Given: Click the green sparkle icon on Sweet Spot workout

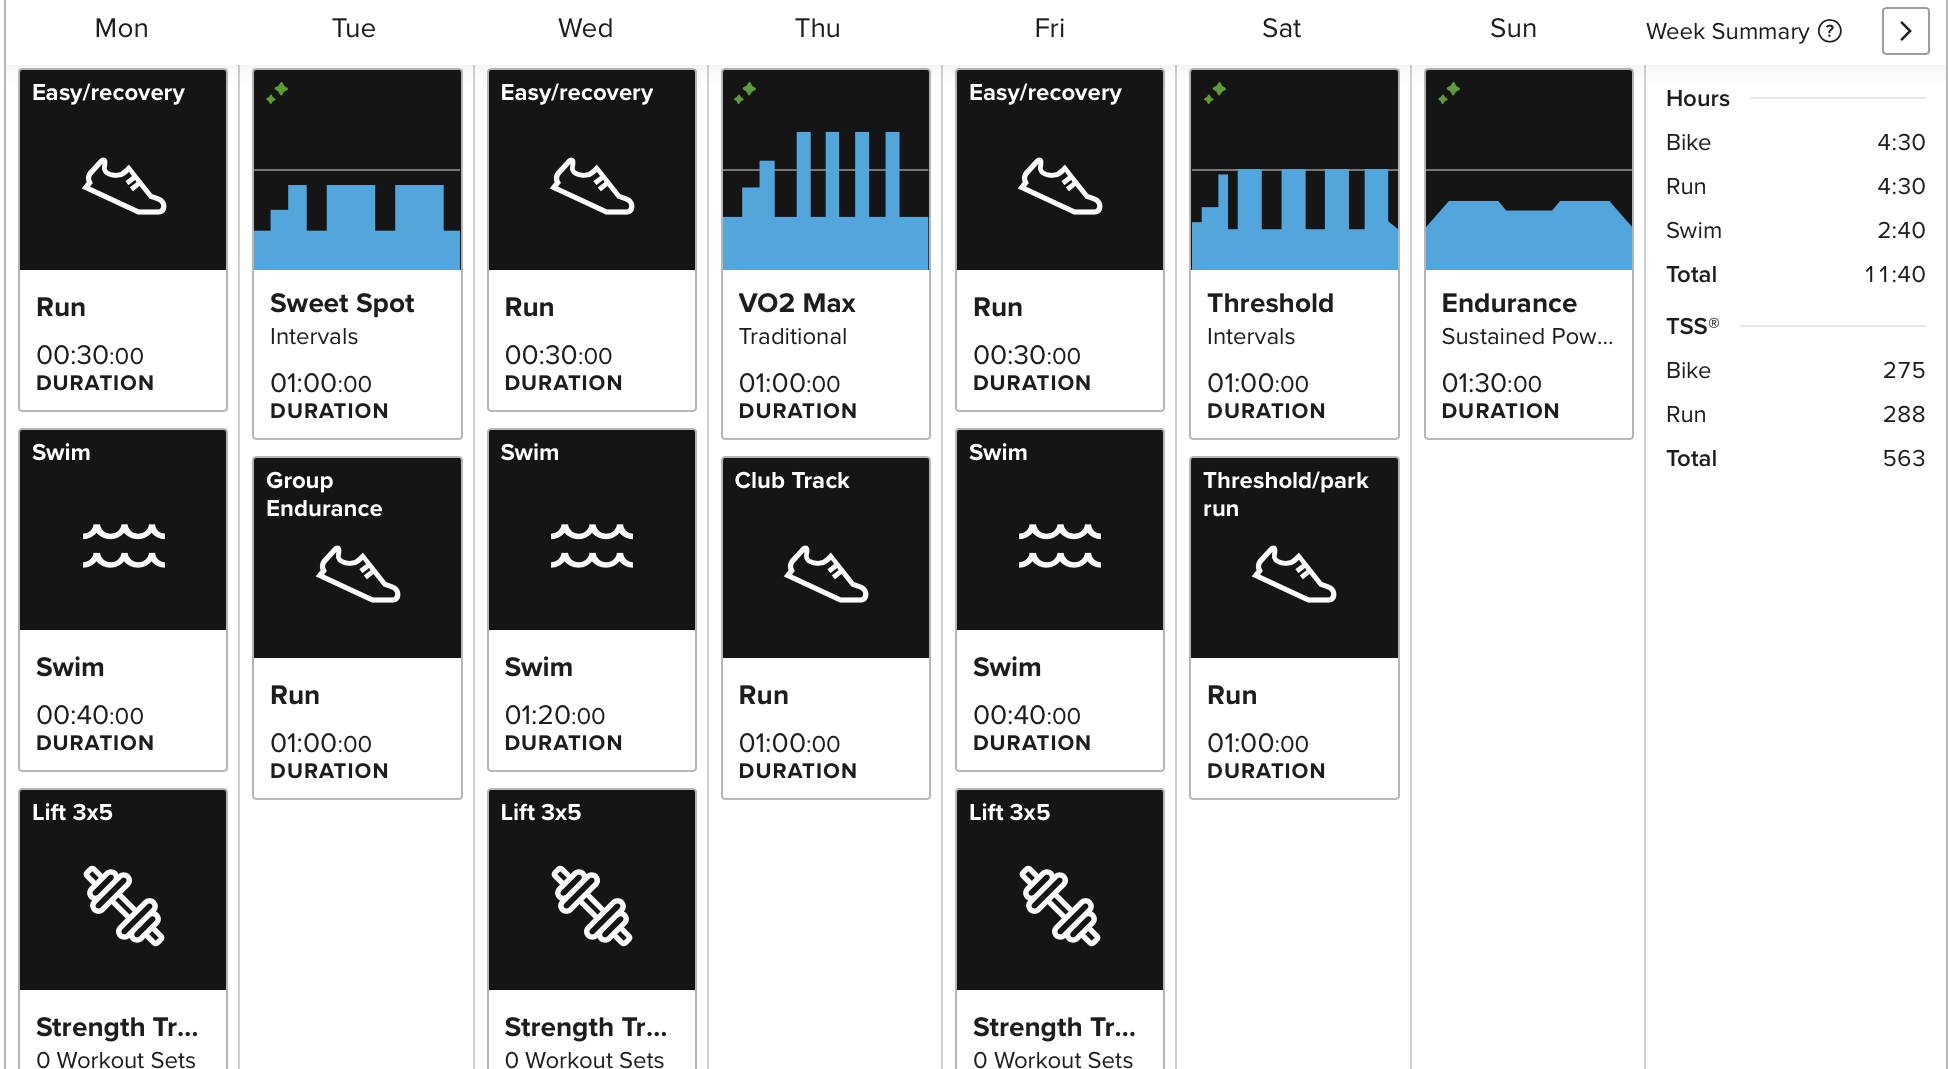Looking at the screenshot, I should (277, 92).
